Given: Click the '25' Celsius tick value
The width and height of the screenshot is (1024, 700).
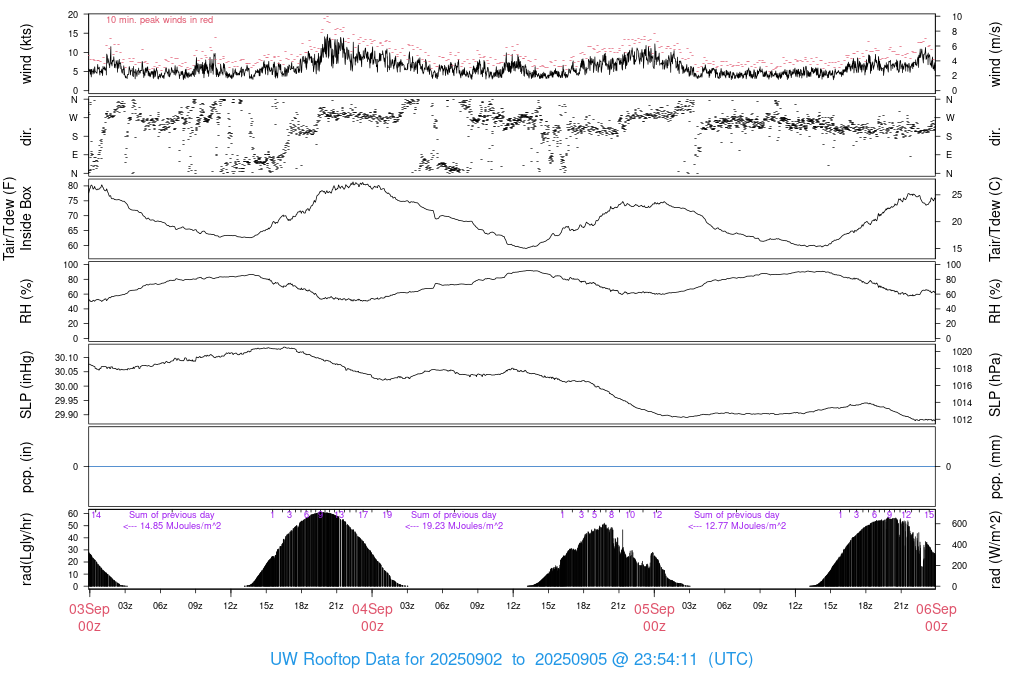Looking at the screenshot, I should 957,195.
